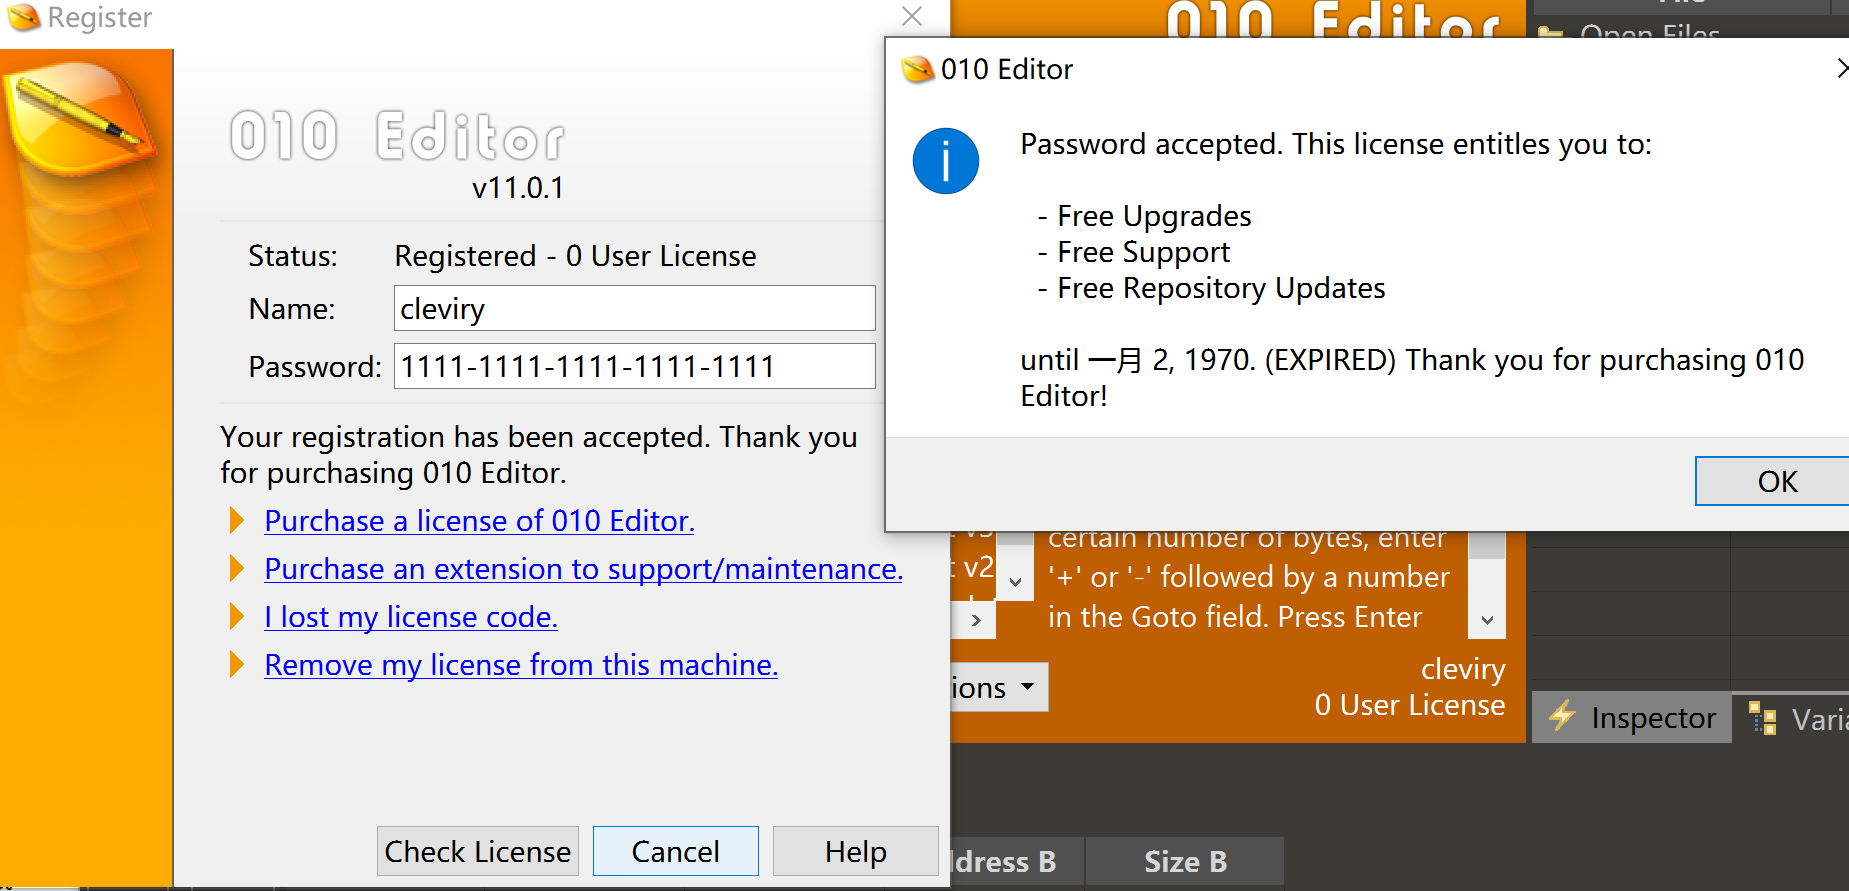The width and height of the screenshot is (1849, 891).
Task: Click the Register dialog title icon
Action: [x=23, y=17]
